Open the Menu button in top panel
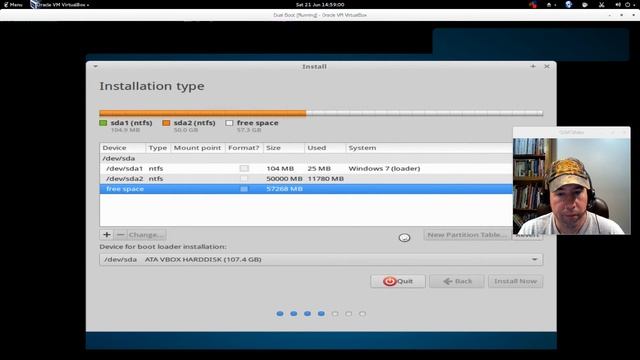 (x=13, y=4)
